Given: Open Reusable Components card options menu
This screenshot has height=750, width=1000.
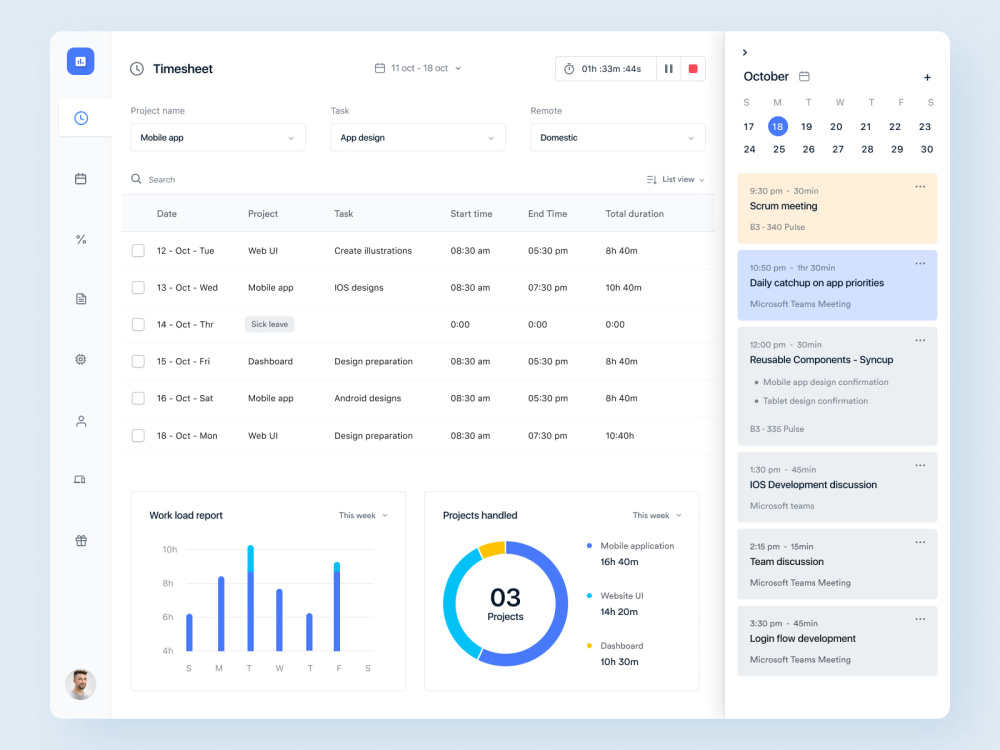Looking at the screenshot, I should 920,341.
